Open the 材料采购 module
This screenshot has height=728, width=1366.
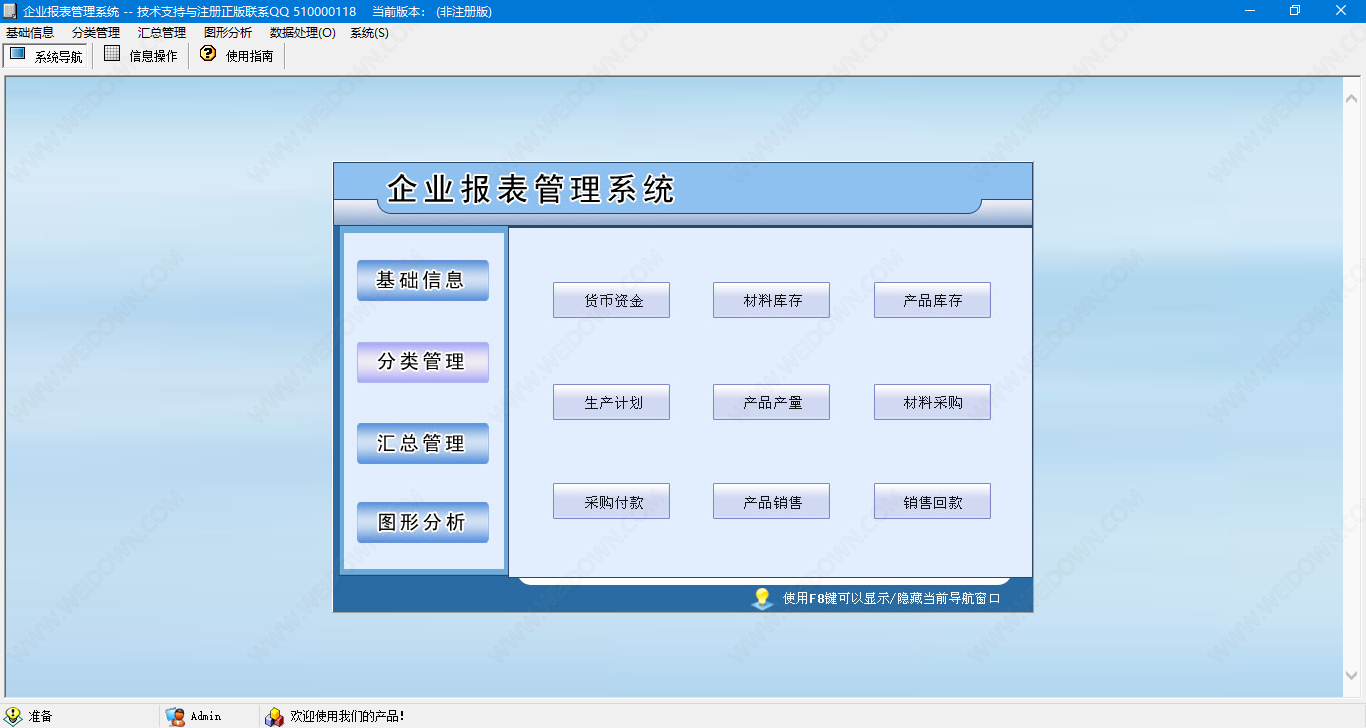932,402
